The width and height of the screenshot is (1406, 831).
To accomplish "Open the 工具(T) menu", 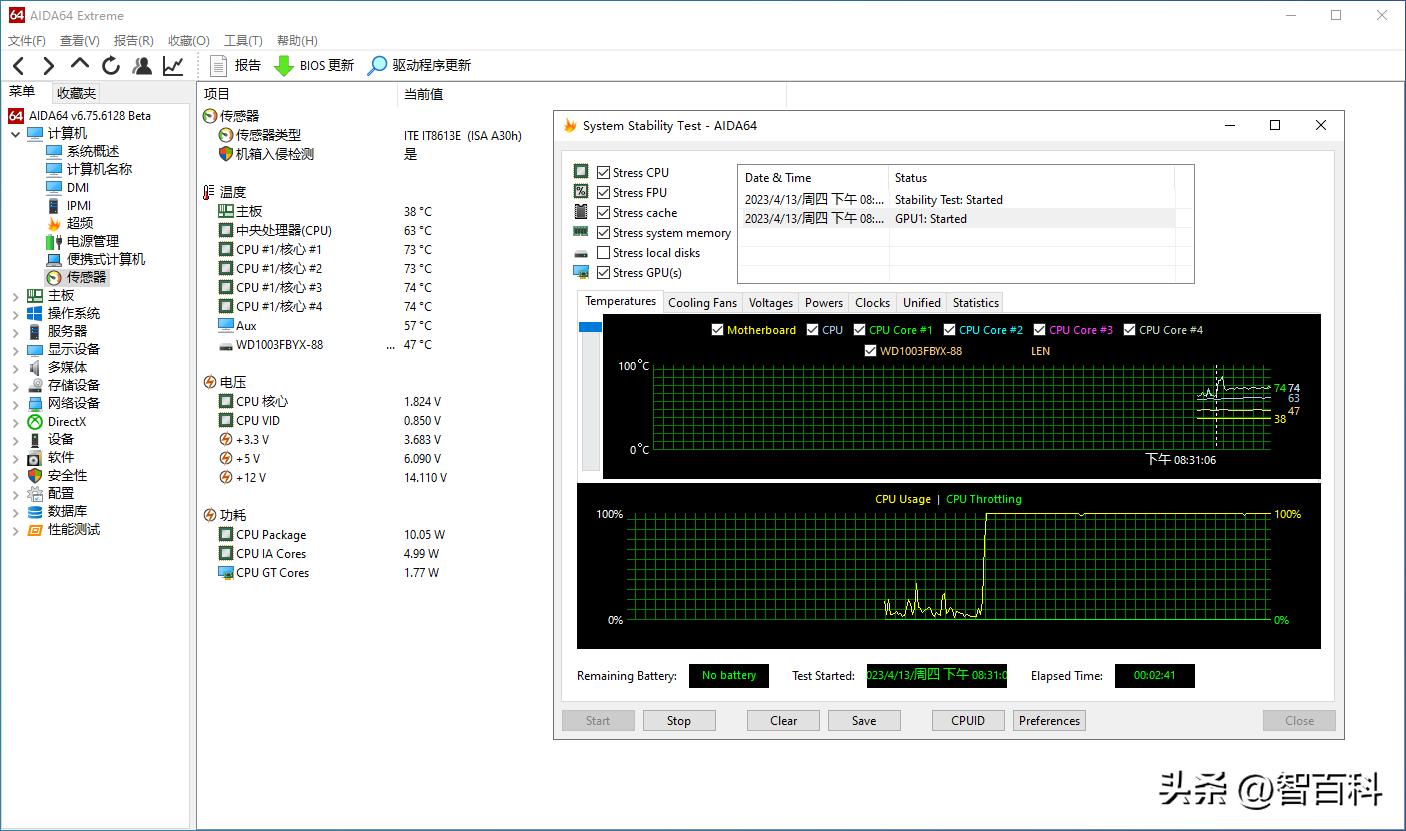I will [243, 41].
